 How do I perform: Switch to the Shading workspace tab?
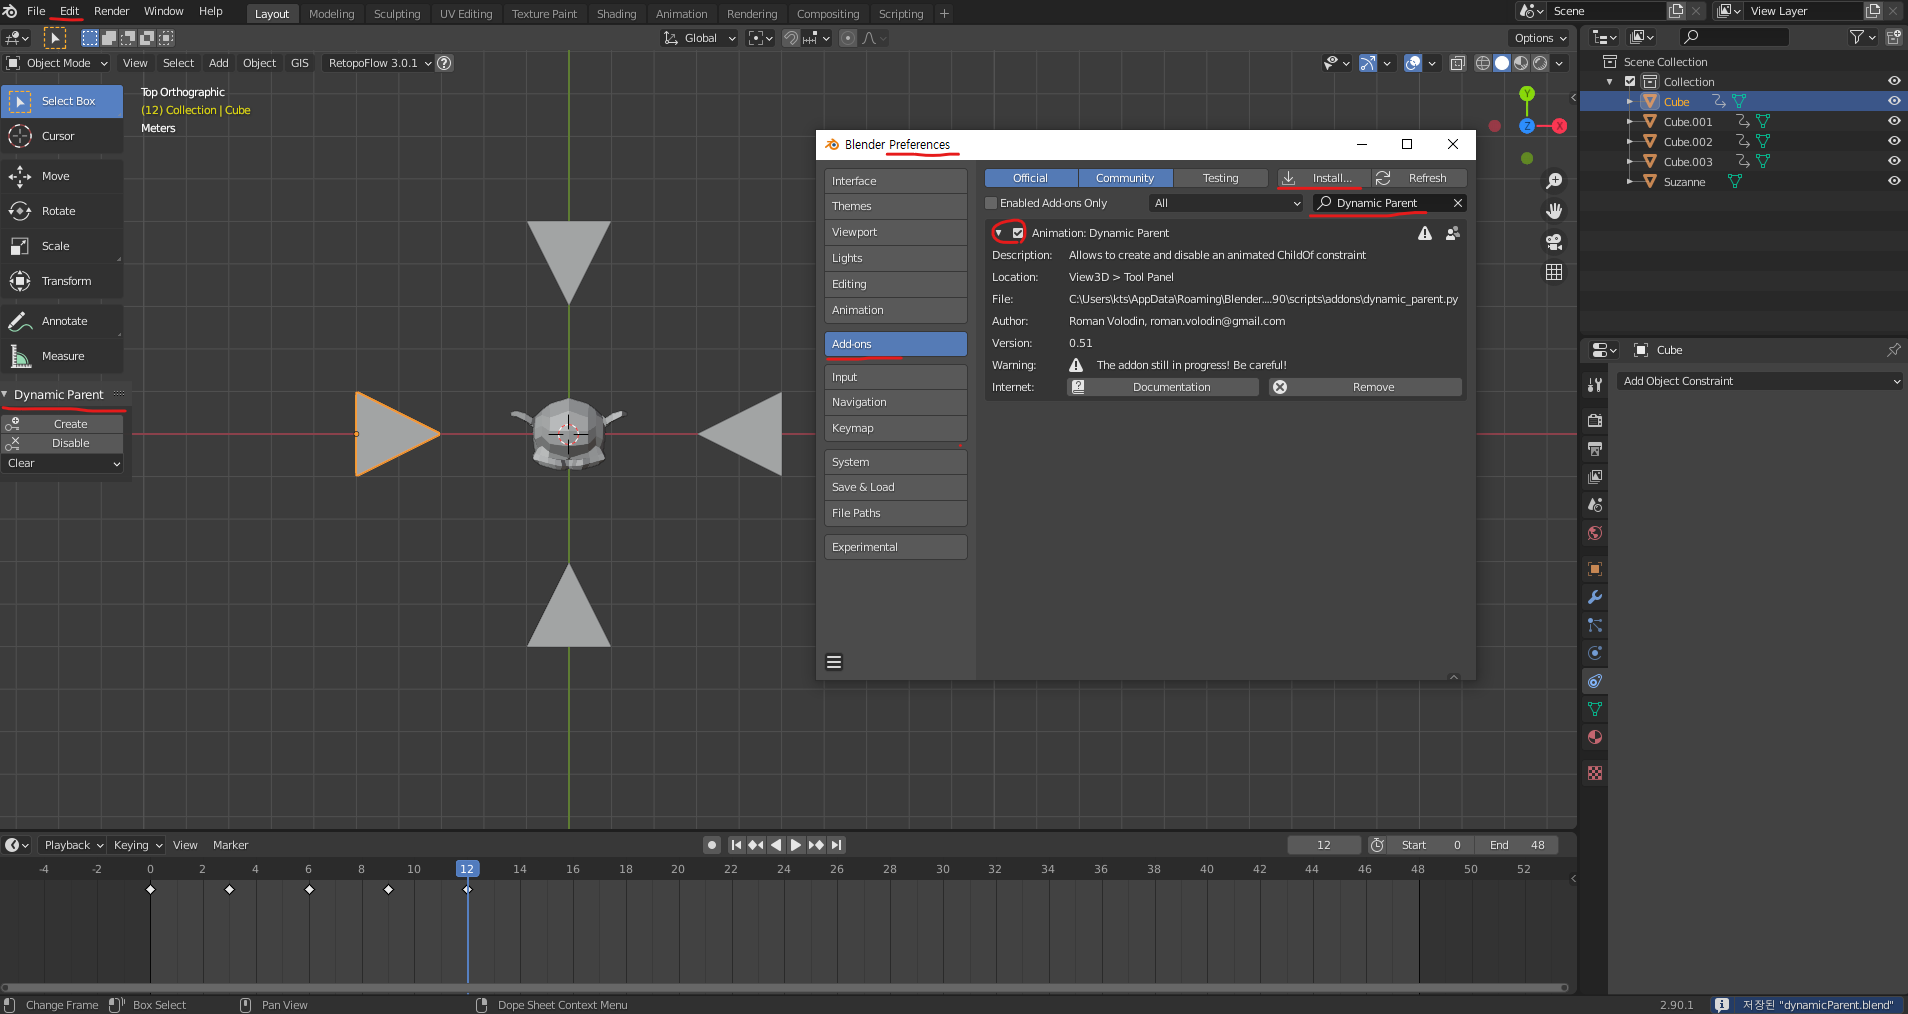tap(616, 14)
